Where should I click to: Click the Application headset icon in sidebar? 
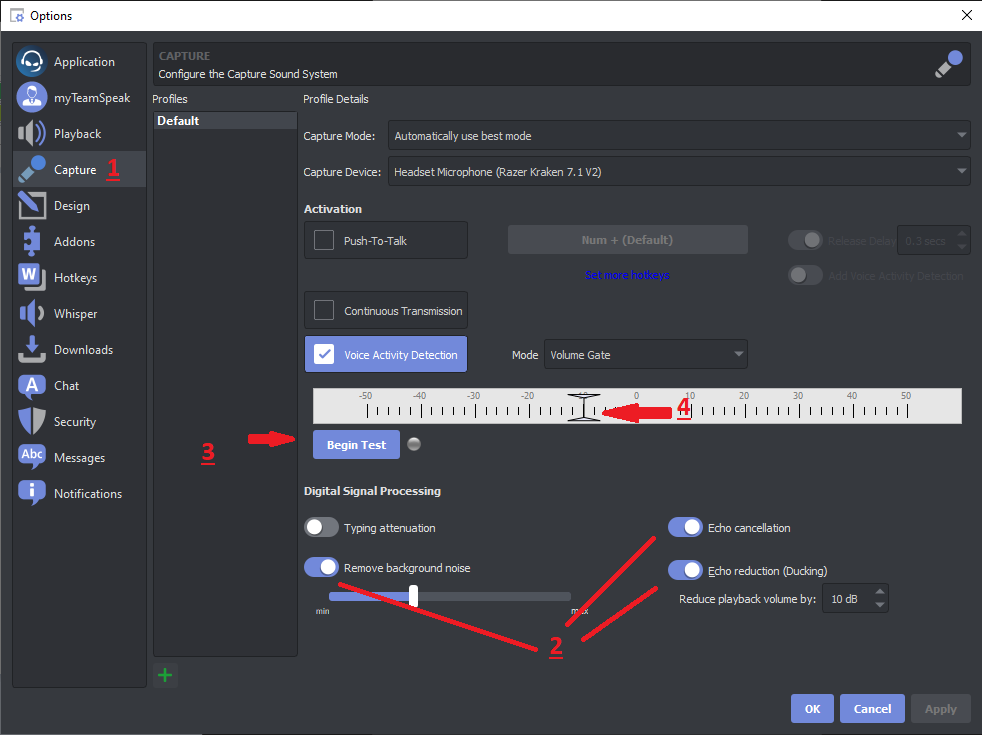(32, 62)
